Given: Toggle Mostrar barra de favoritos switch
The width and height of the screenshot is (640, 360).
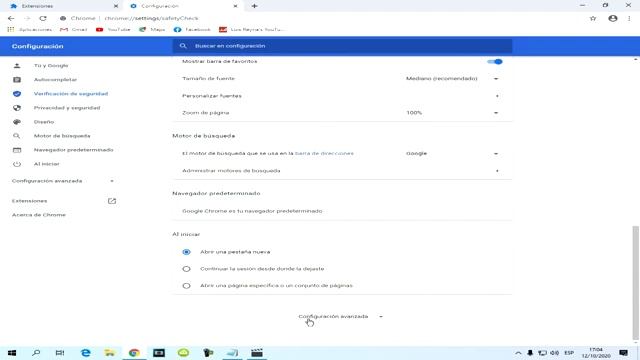Looking at the screenshot, I should coord(495,62).
